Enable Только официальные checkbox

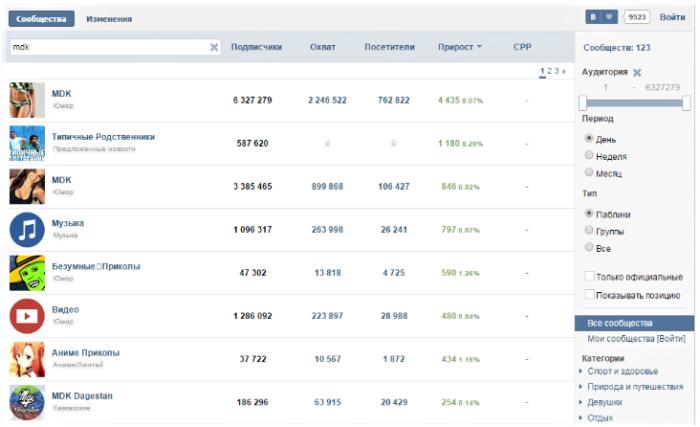[x=589, y=276]
